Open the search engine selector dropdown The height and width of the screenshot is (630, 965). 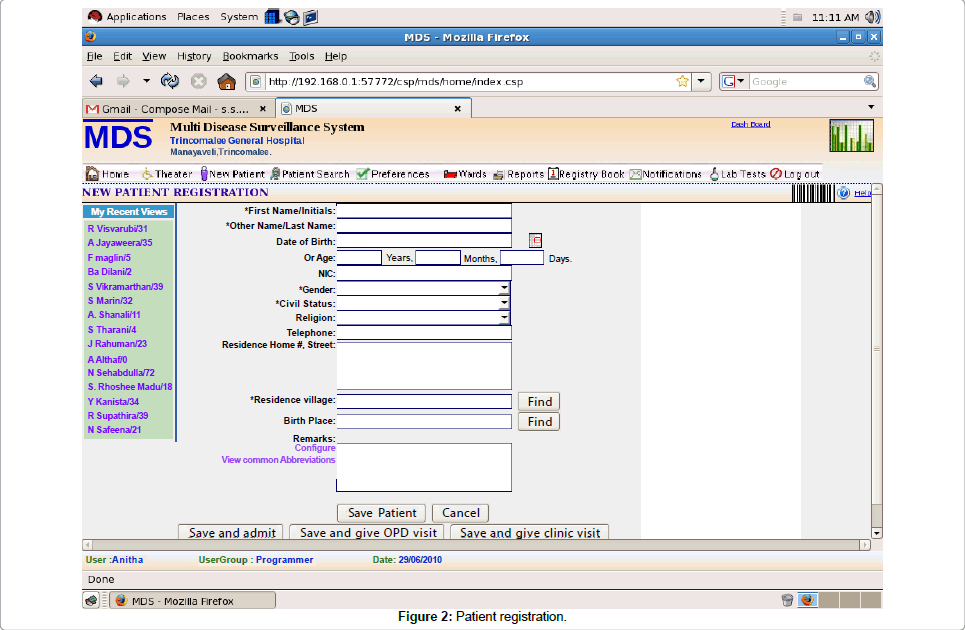pyautogui.click(x=734, y=81)
